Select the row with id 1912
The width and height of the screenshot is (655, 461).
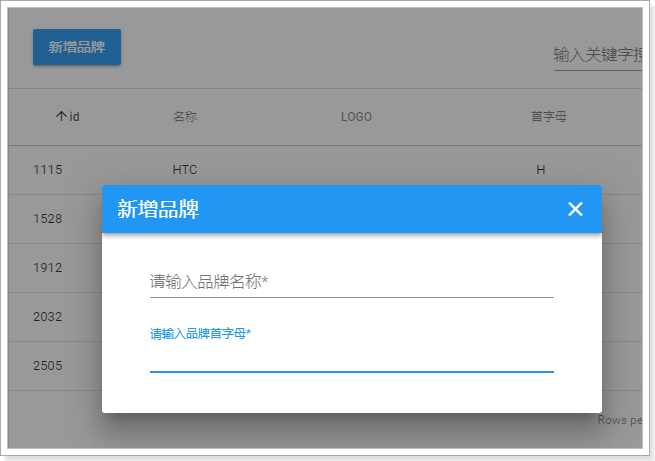[x=48, y=268]
